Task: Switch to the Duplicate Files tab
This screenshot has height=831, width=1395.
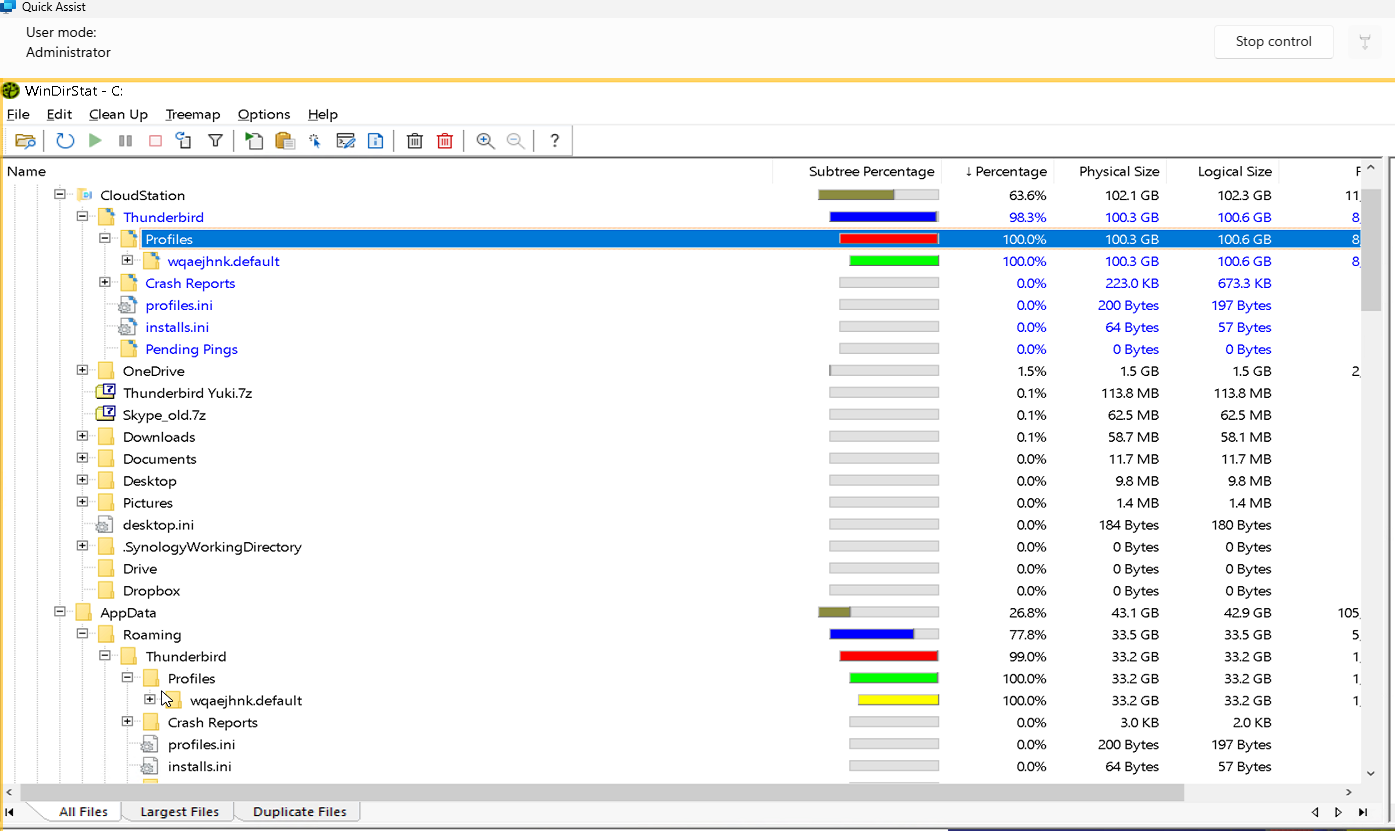Action: tap(299, 811)
